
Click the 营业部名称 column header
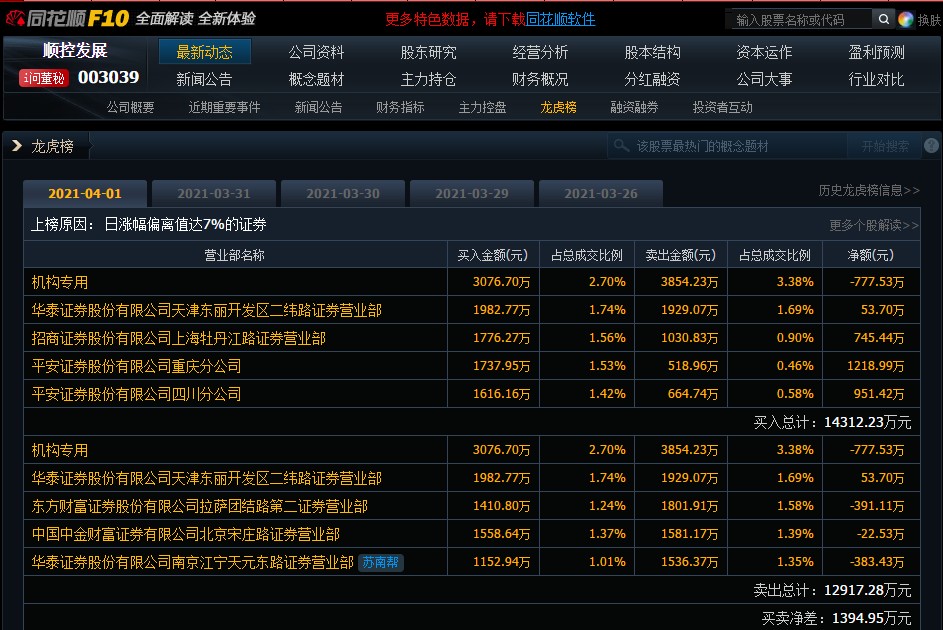(235, 255)
